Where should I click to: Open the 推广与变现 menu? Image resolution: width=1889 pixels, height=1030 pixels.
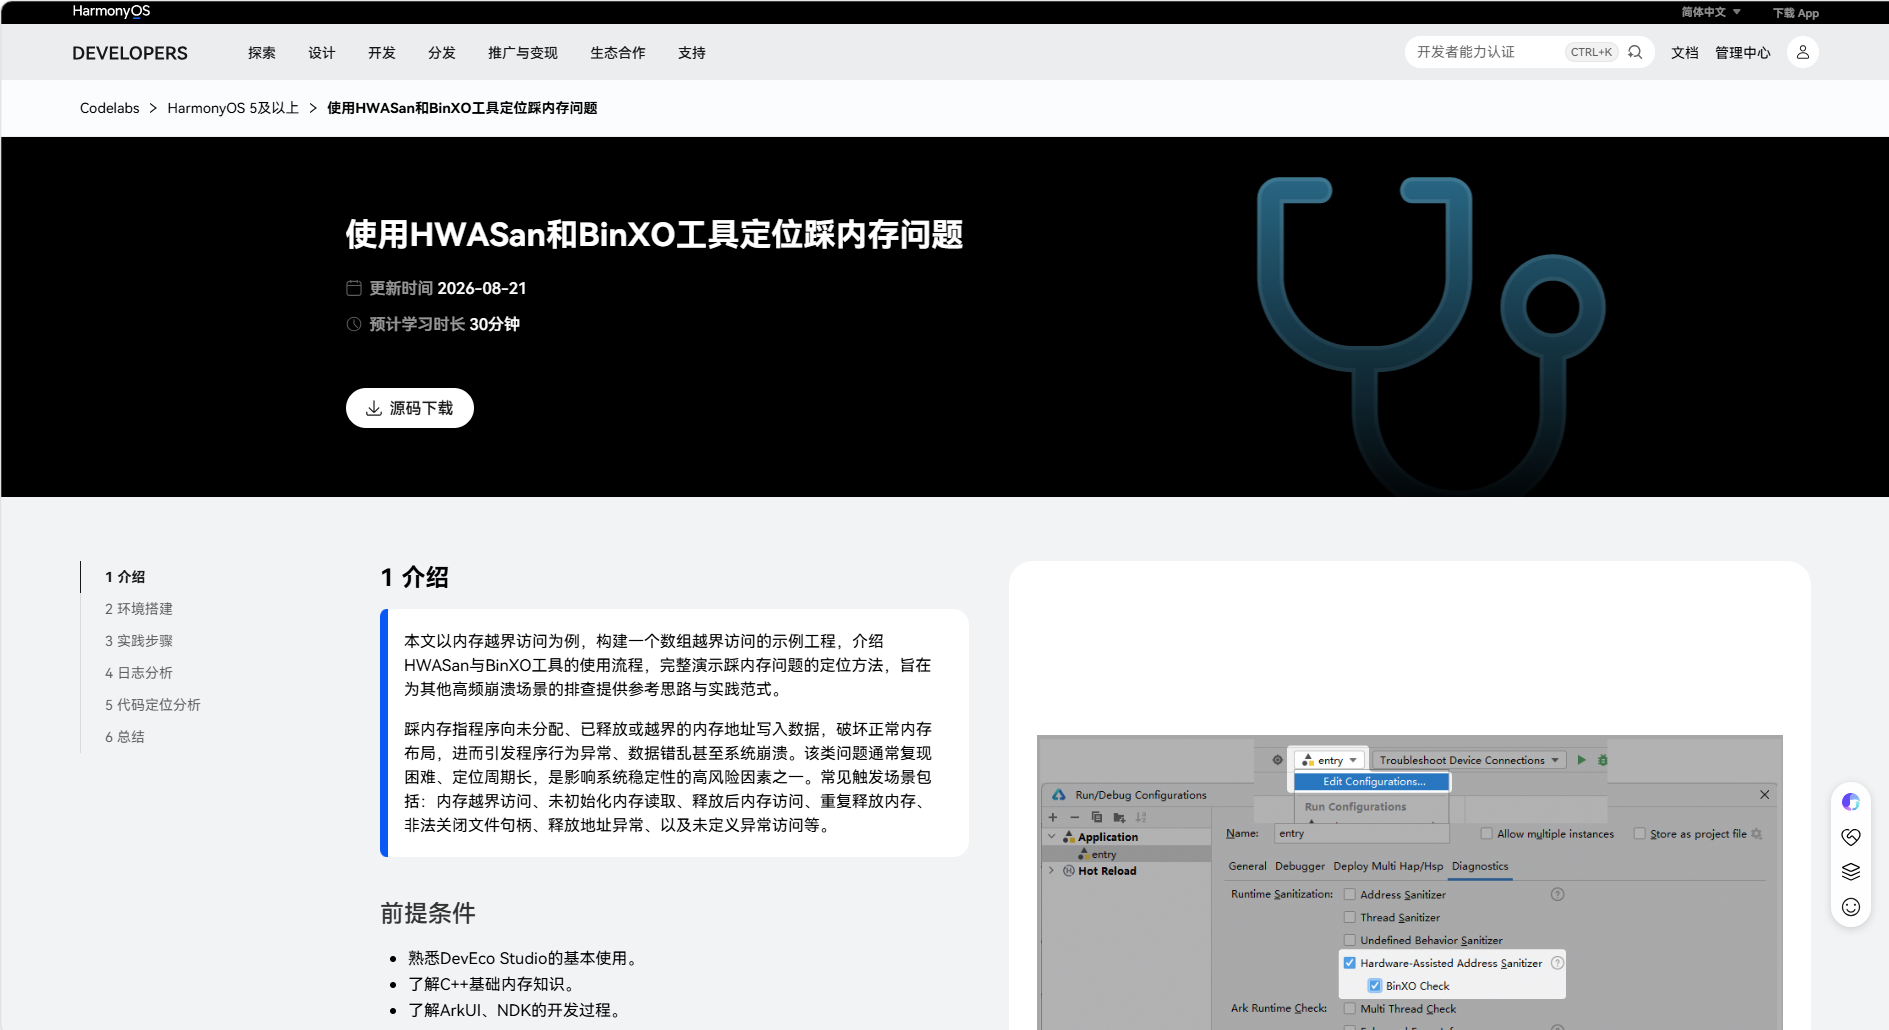(x=523, y=53)
